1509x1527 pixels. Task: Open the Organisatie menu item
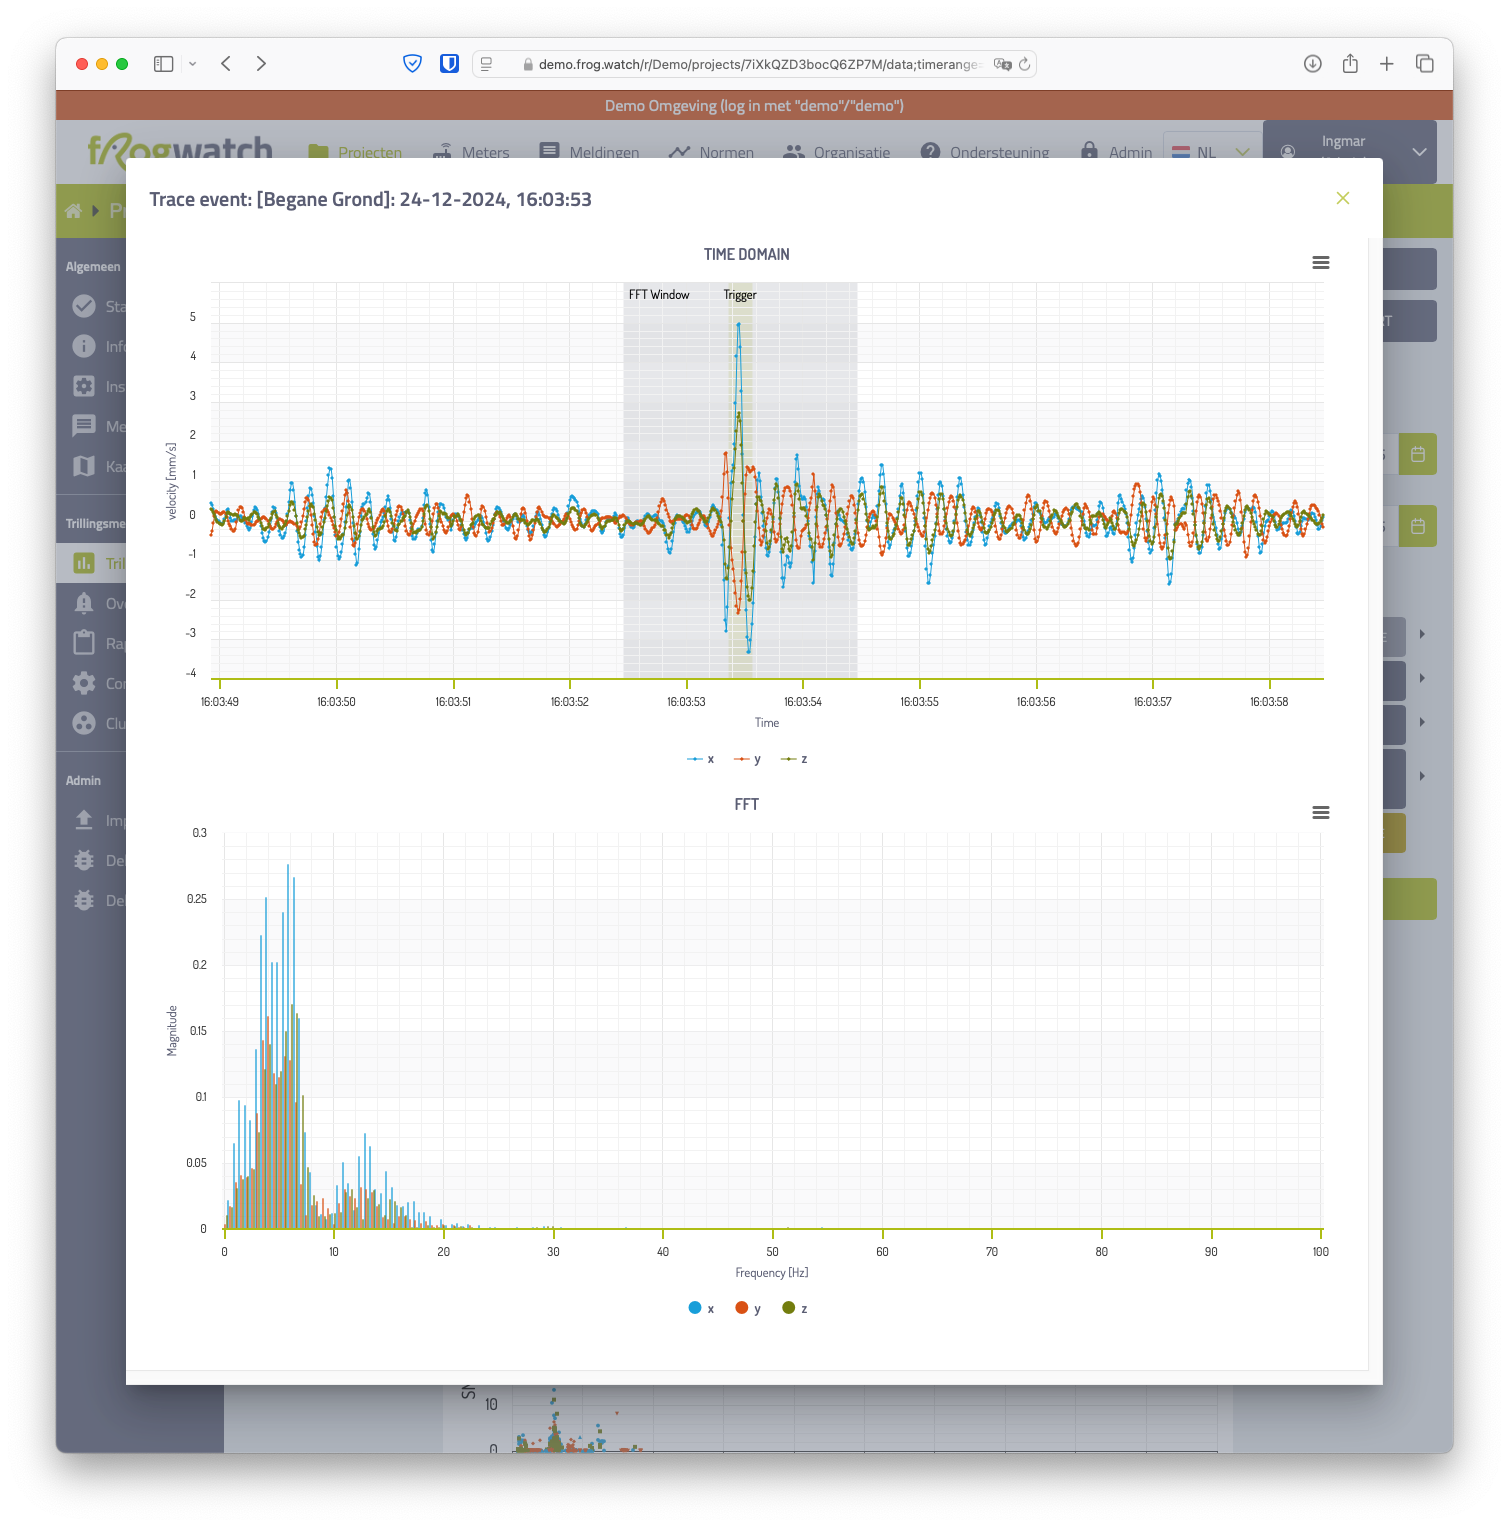pos(837,152)
